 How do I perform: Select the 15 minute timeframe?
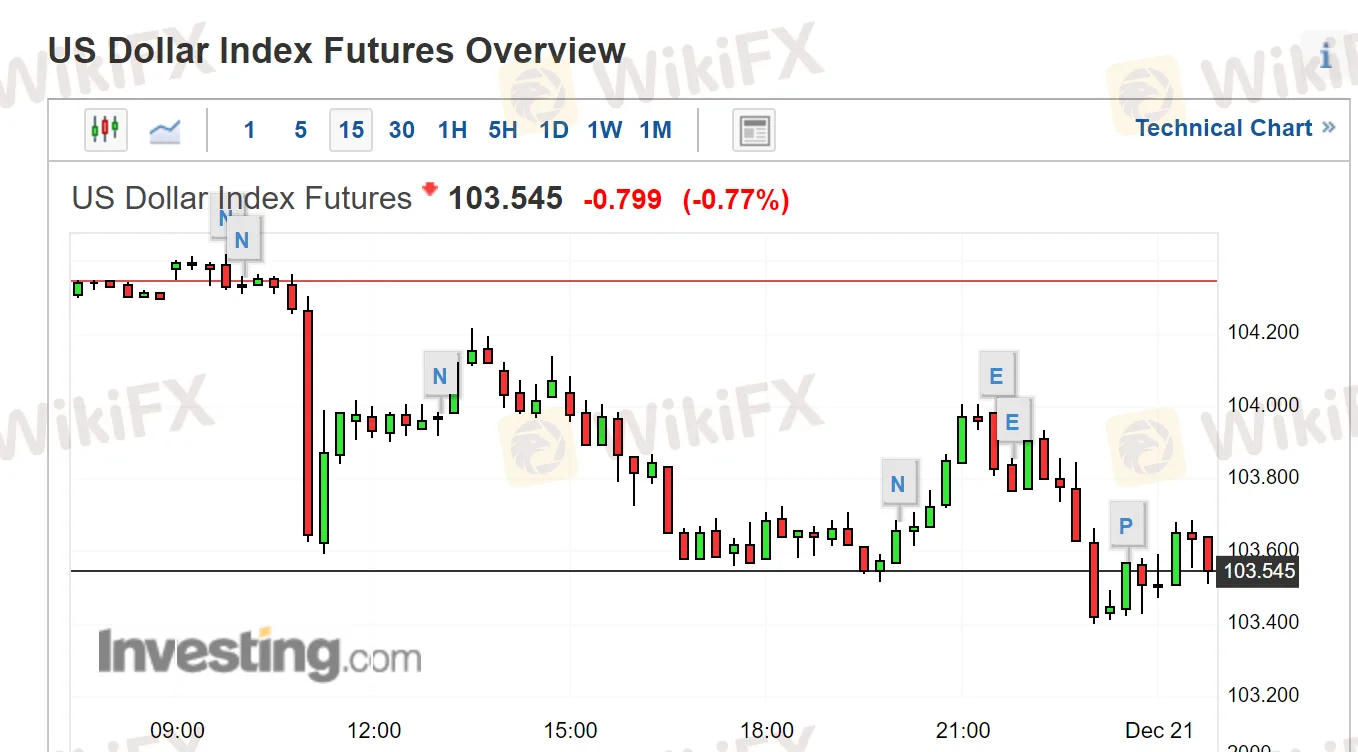click(351, 130)
